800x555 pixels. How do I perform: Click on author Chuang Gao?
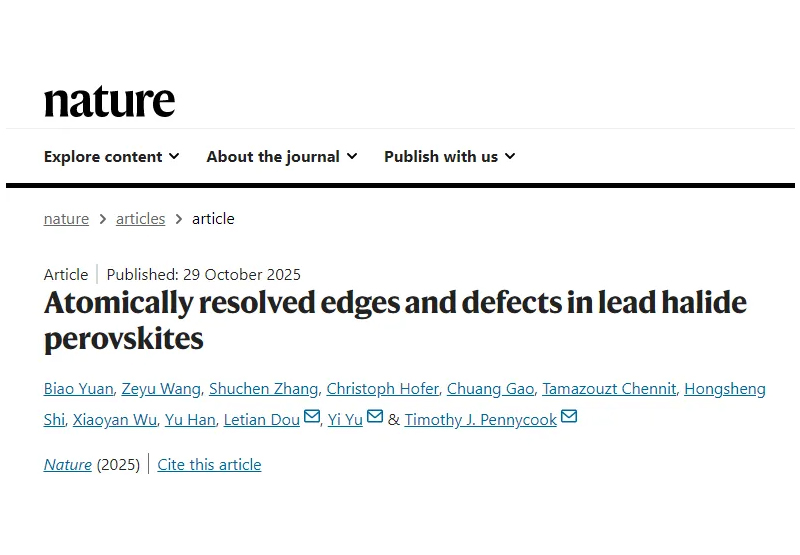(x=489, y=389)
